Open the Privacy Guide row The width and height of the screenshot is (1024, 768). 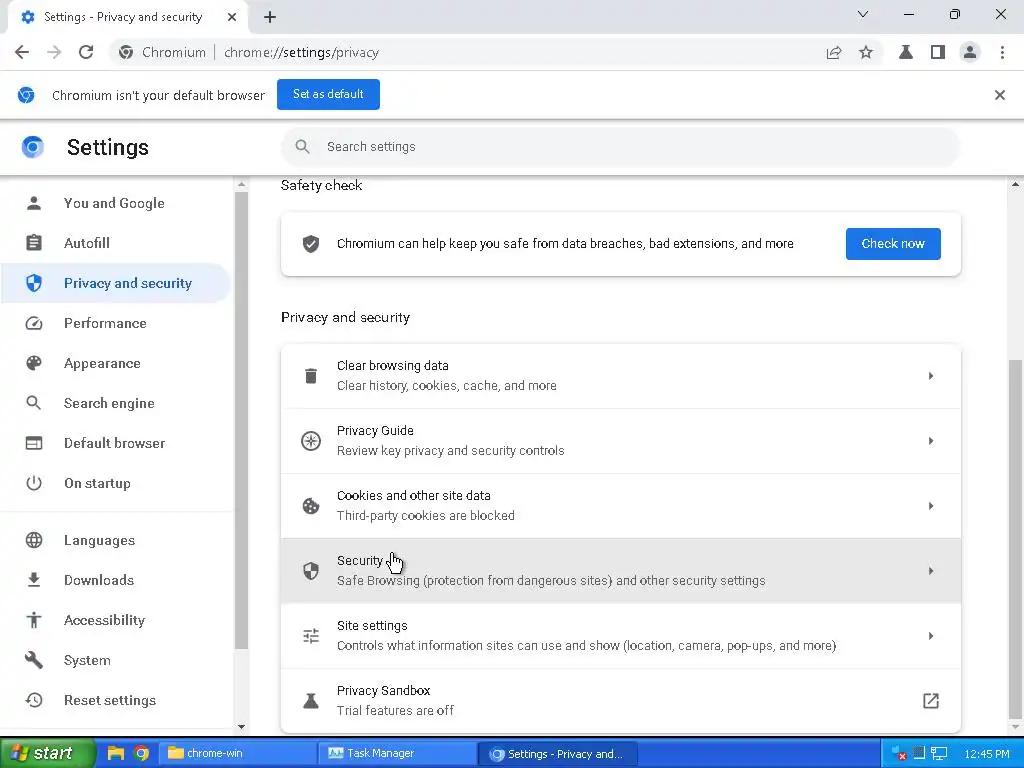(x=620, y=441)
